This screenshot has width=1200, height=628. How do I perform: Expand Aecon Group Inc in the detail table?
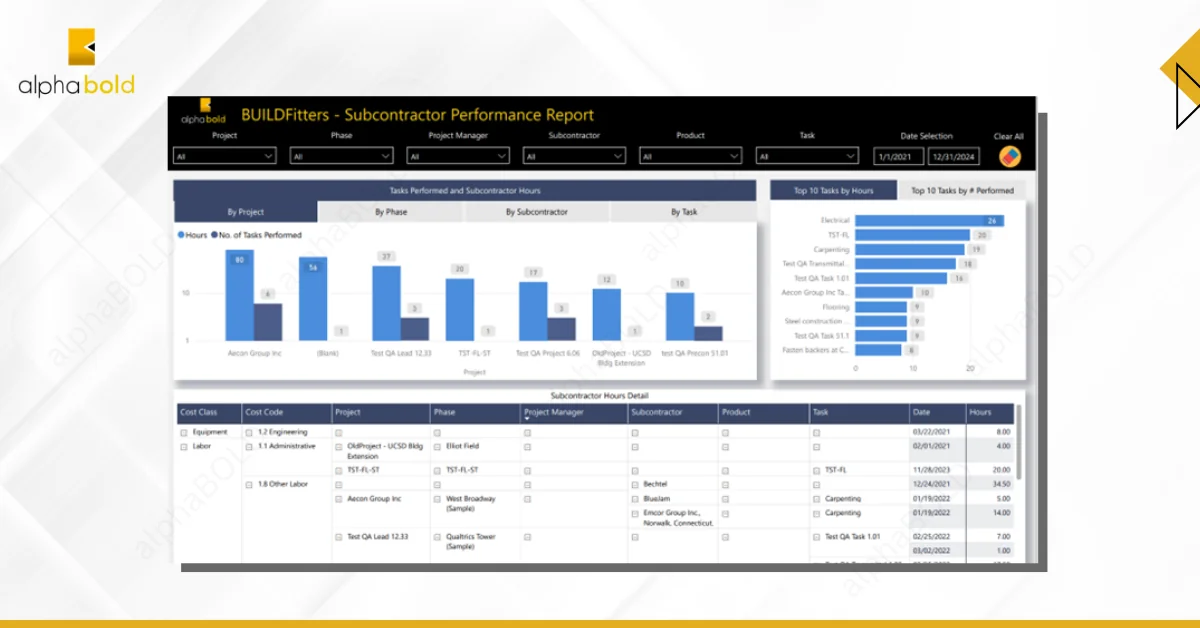coord(339,498)
